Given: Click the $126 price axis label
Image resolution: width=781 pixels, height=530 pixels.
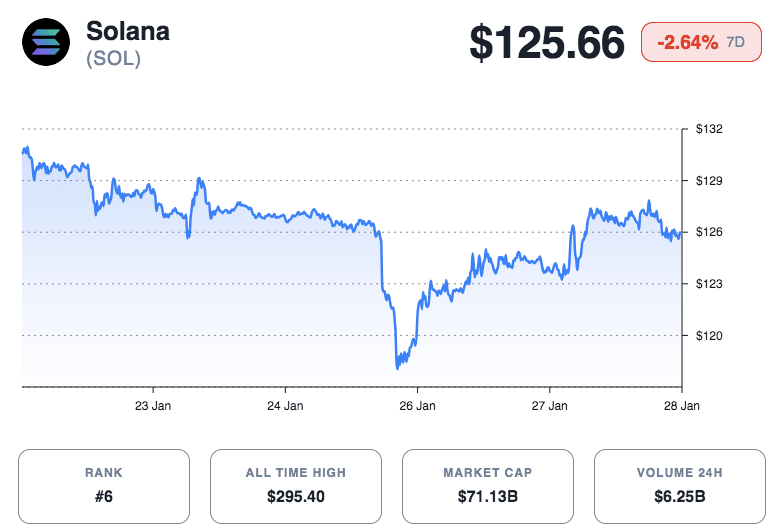Looking at the screenshot, I should 709,232.
